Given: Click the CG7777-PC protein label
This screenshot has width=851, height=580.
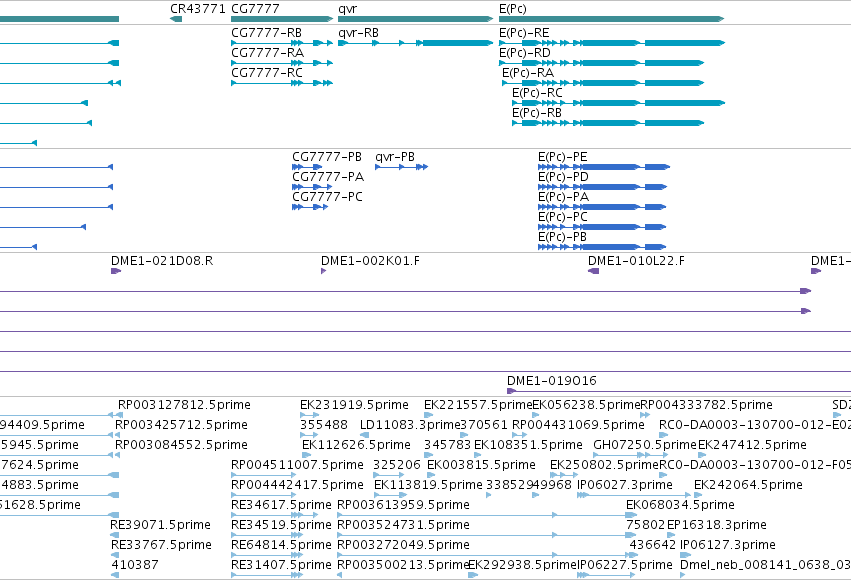Looking at the screenshot, I should (x=327, y=197).
